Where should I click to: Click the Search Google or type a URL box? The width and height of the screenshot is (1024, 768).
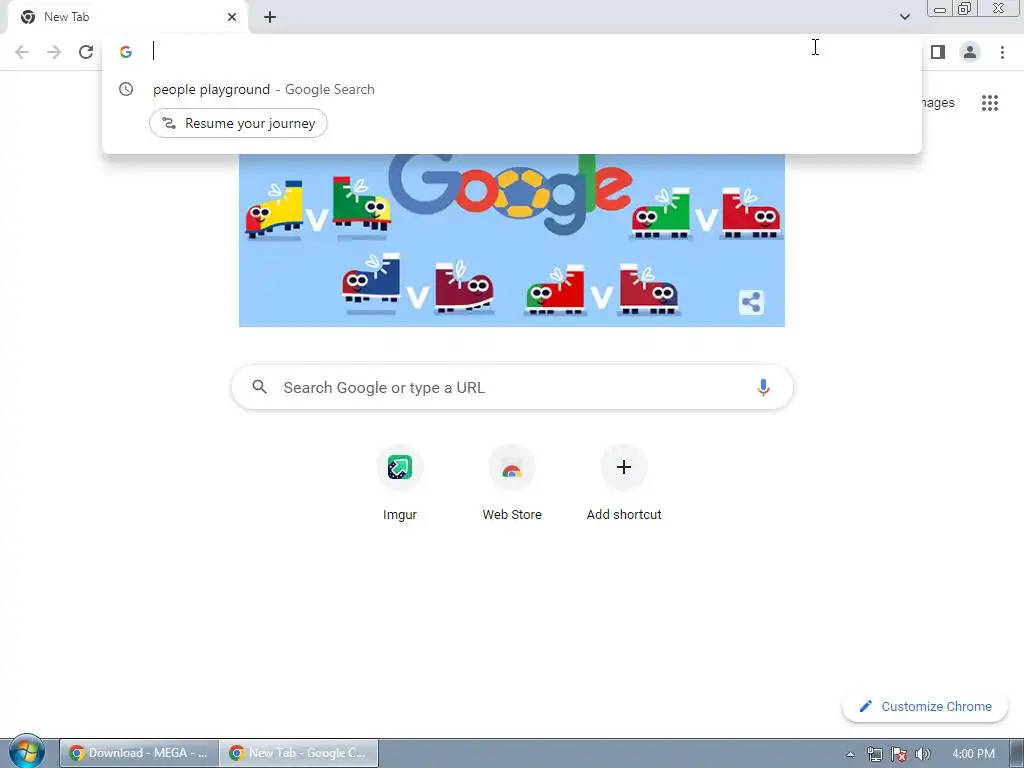point(512,387)
